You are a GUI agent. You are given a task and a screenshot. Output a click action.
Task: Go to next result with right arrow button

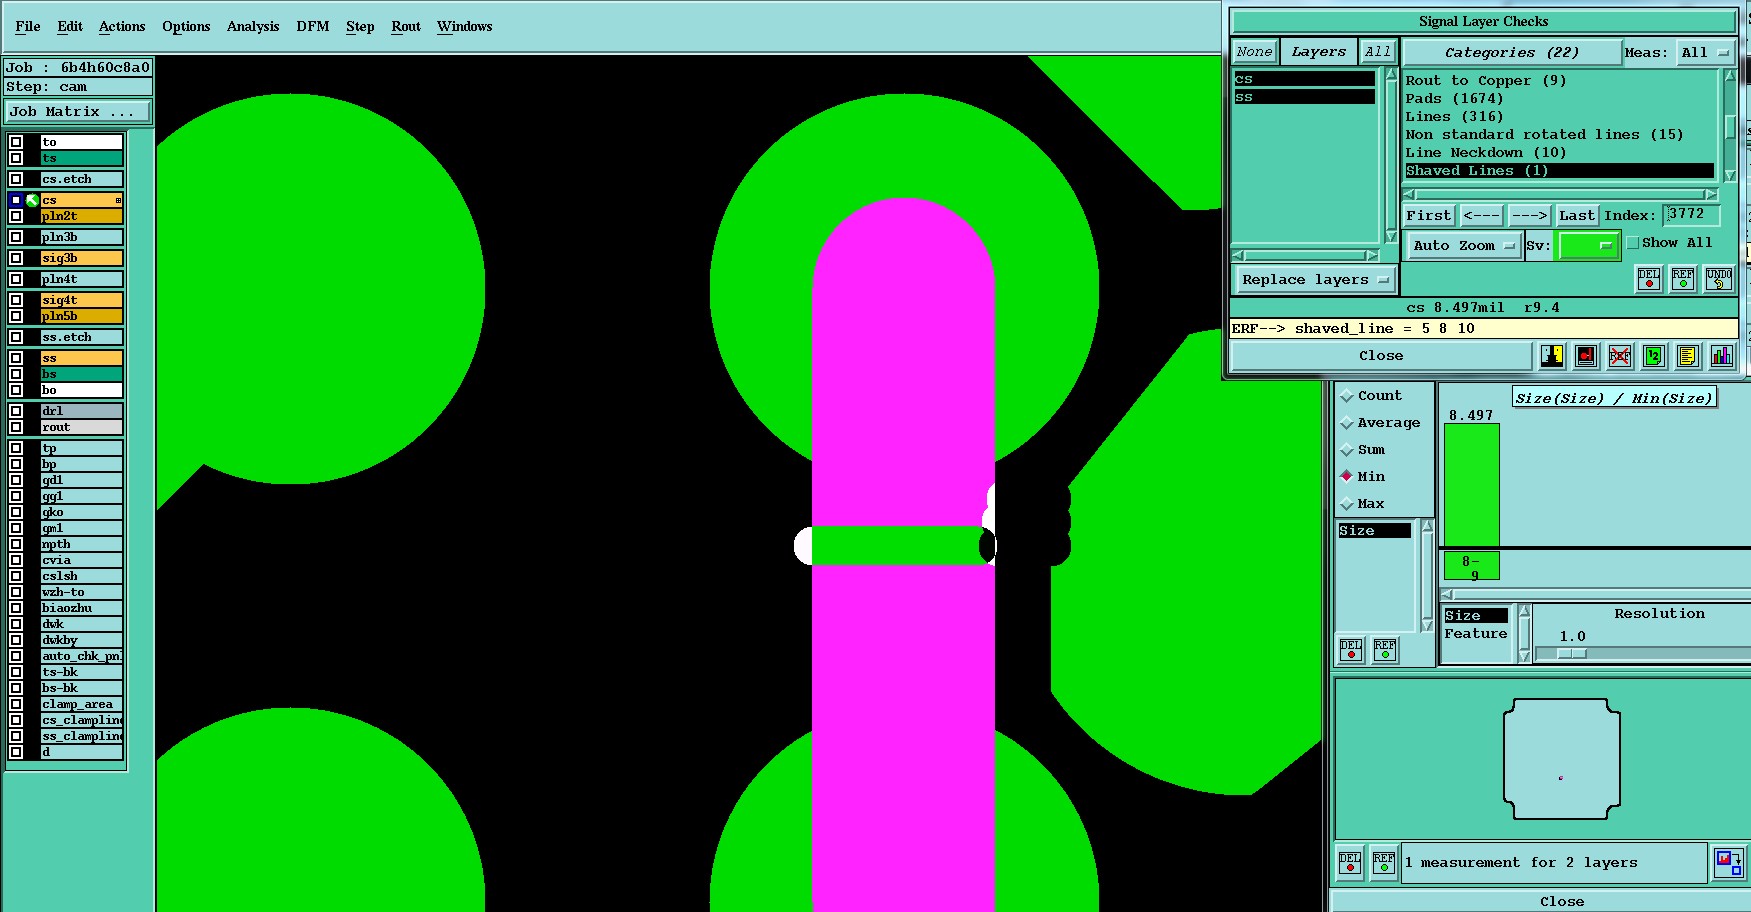tap(1529, 215)
